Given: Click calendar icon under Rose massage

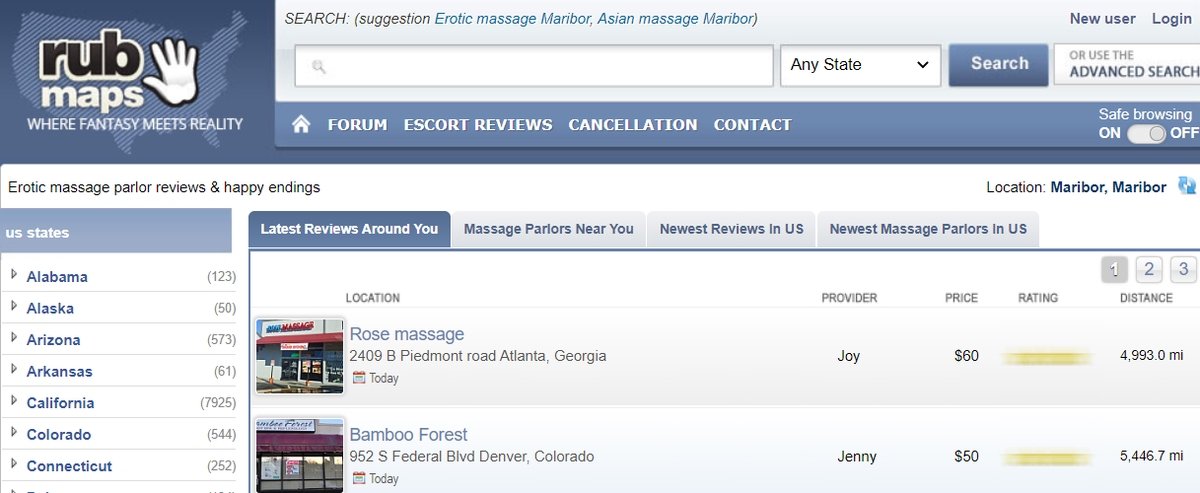Looking at the screenshot, I should click(359, 378).
